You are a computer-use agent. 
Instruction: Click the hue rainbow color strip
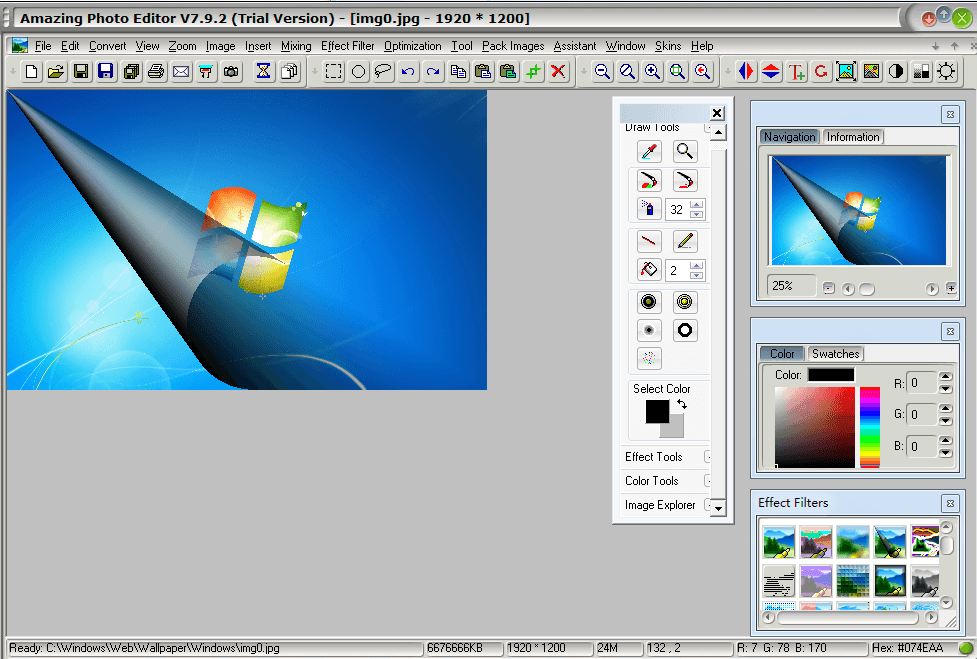click(869, 427)
